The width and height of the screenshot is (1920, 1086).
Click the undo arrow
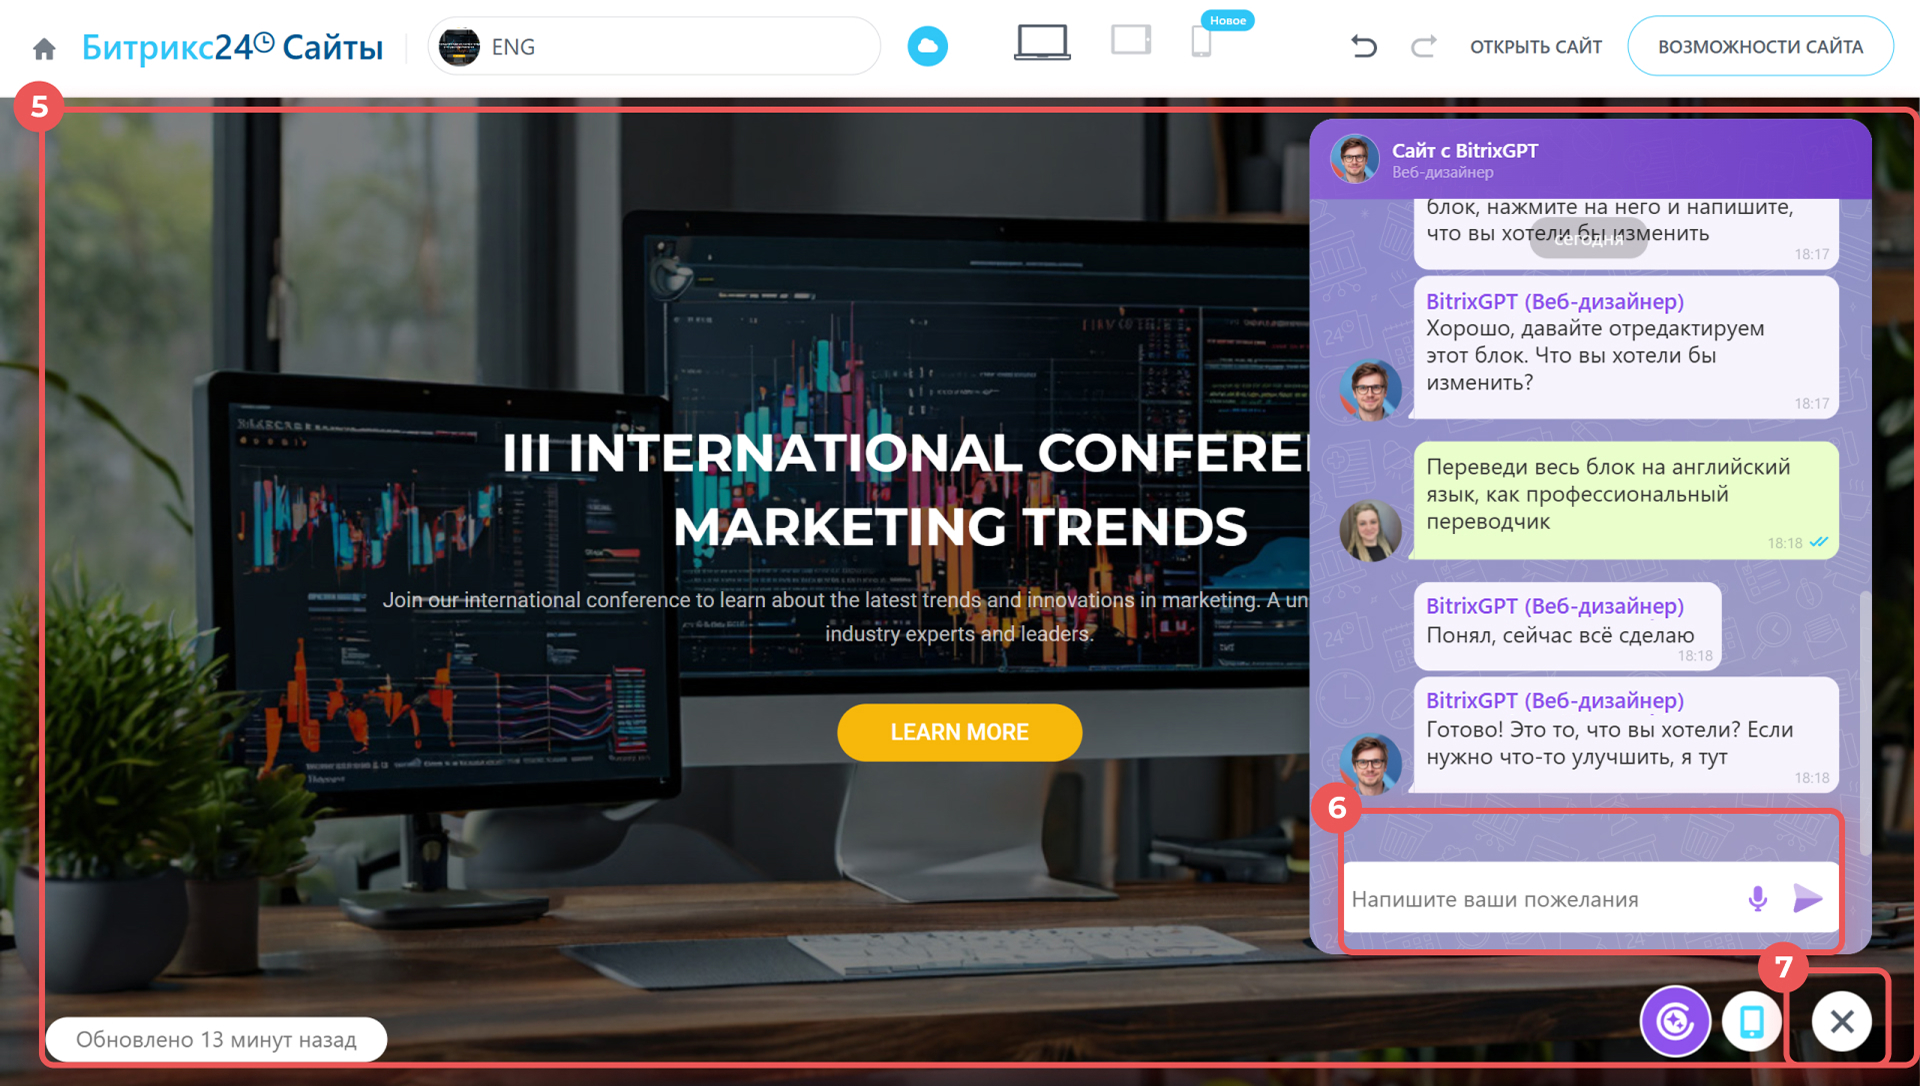coord(1364,46)
